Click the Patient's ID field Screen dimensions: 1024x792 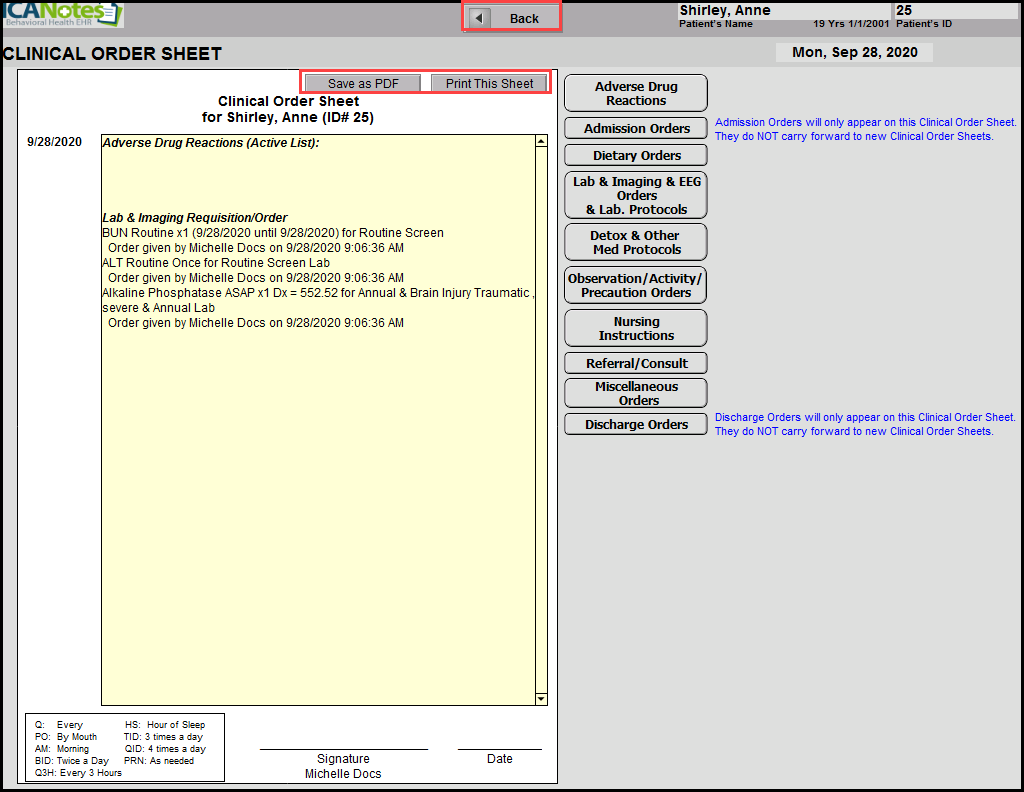pos(955,11)
